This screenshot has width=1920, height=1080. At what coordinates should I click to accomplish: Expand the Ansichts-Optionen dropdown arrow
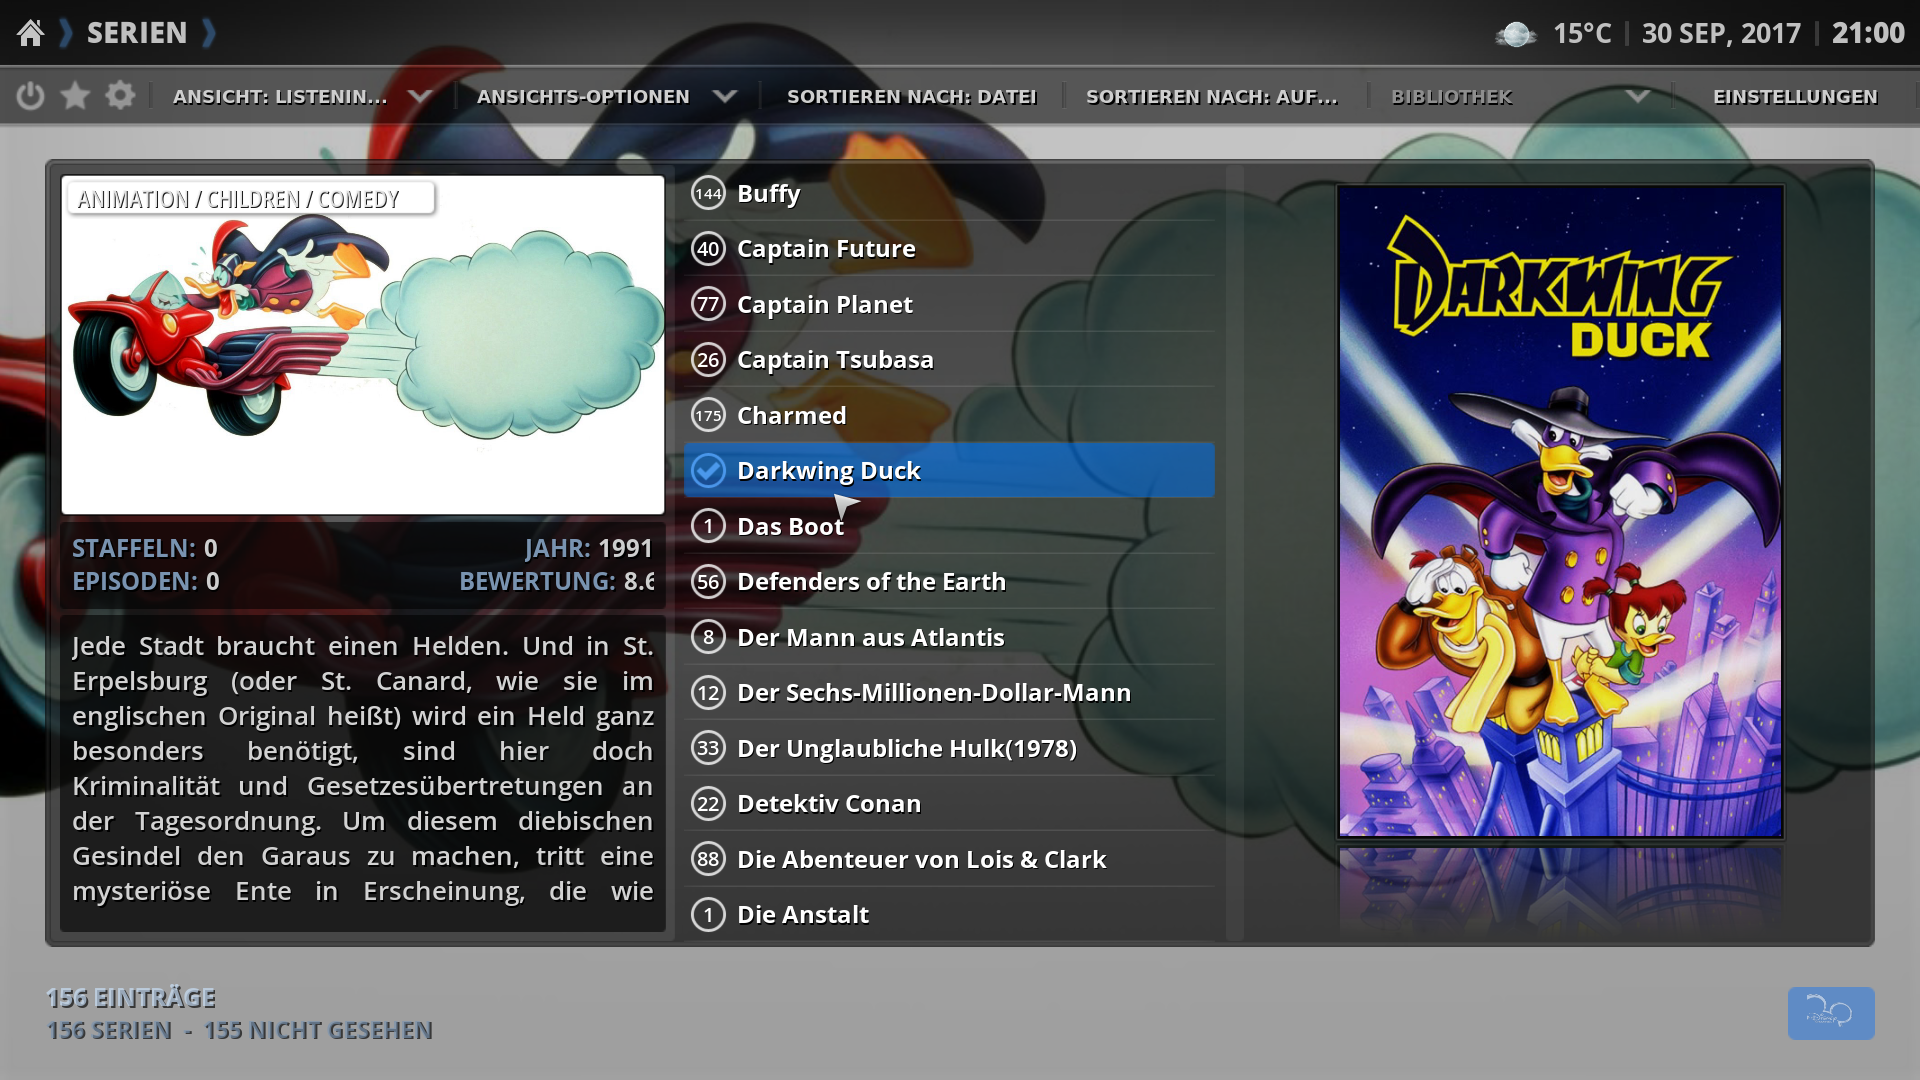[x=725, y=97]
